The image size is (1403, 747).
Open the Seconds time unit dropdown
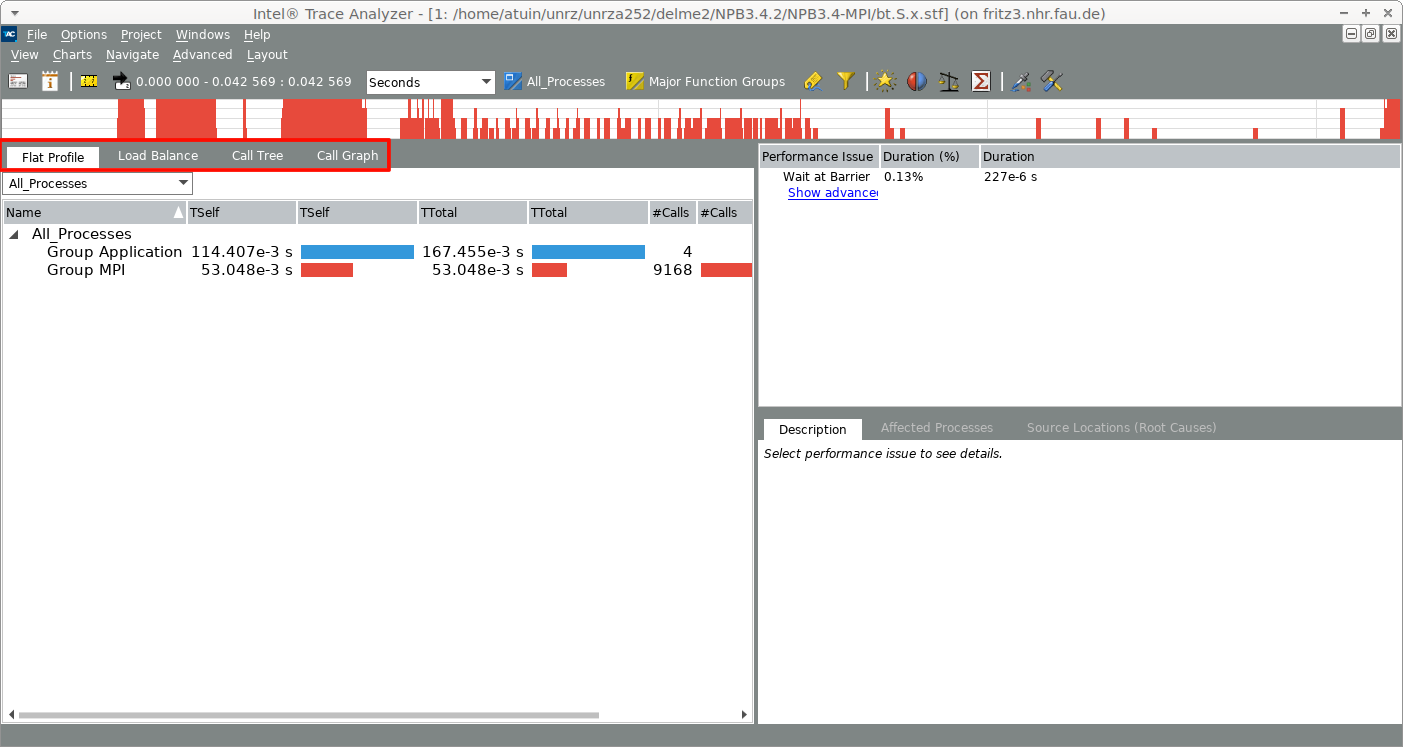431,82
